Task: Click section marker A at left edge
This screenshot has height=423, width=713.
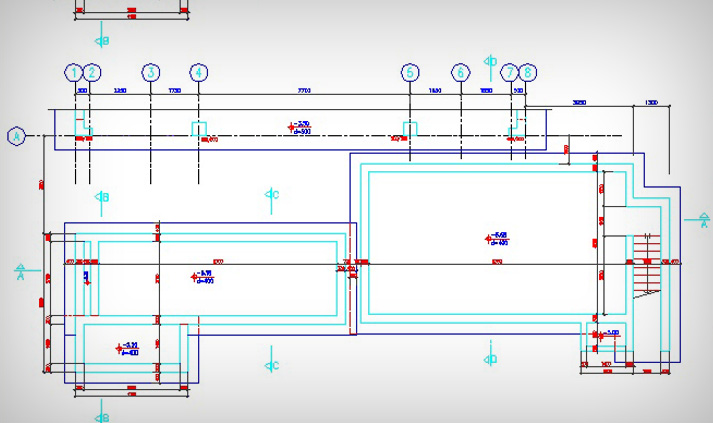Action: (20, 271)
